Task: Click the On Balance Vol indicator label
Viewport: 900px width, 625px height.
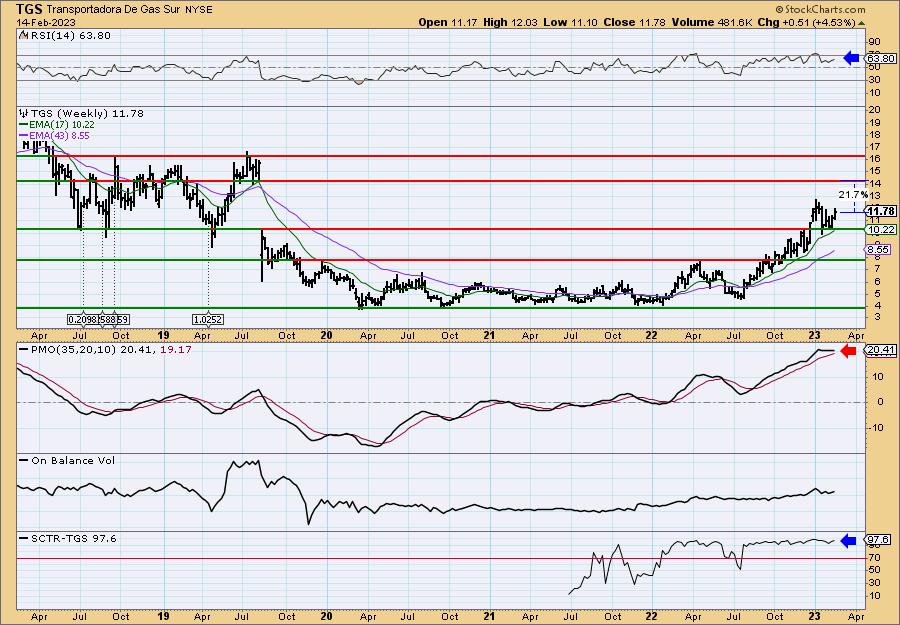Action: [x=72, y=461]
